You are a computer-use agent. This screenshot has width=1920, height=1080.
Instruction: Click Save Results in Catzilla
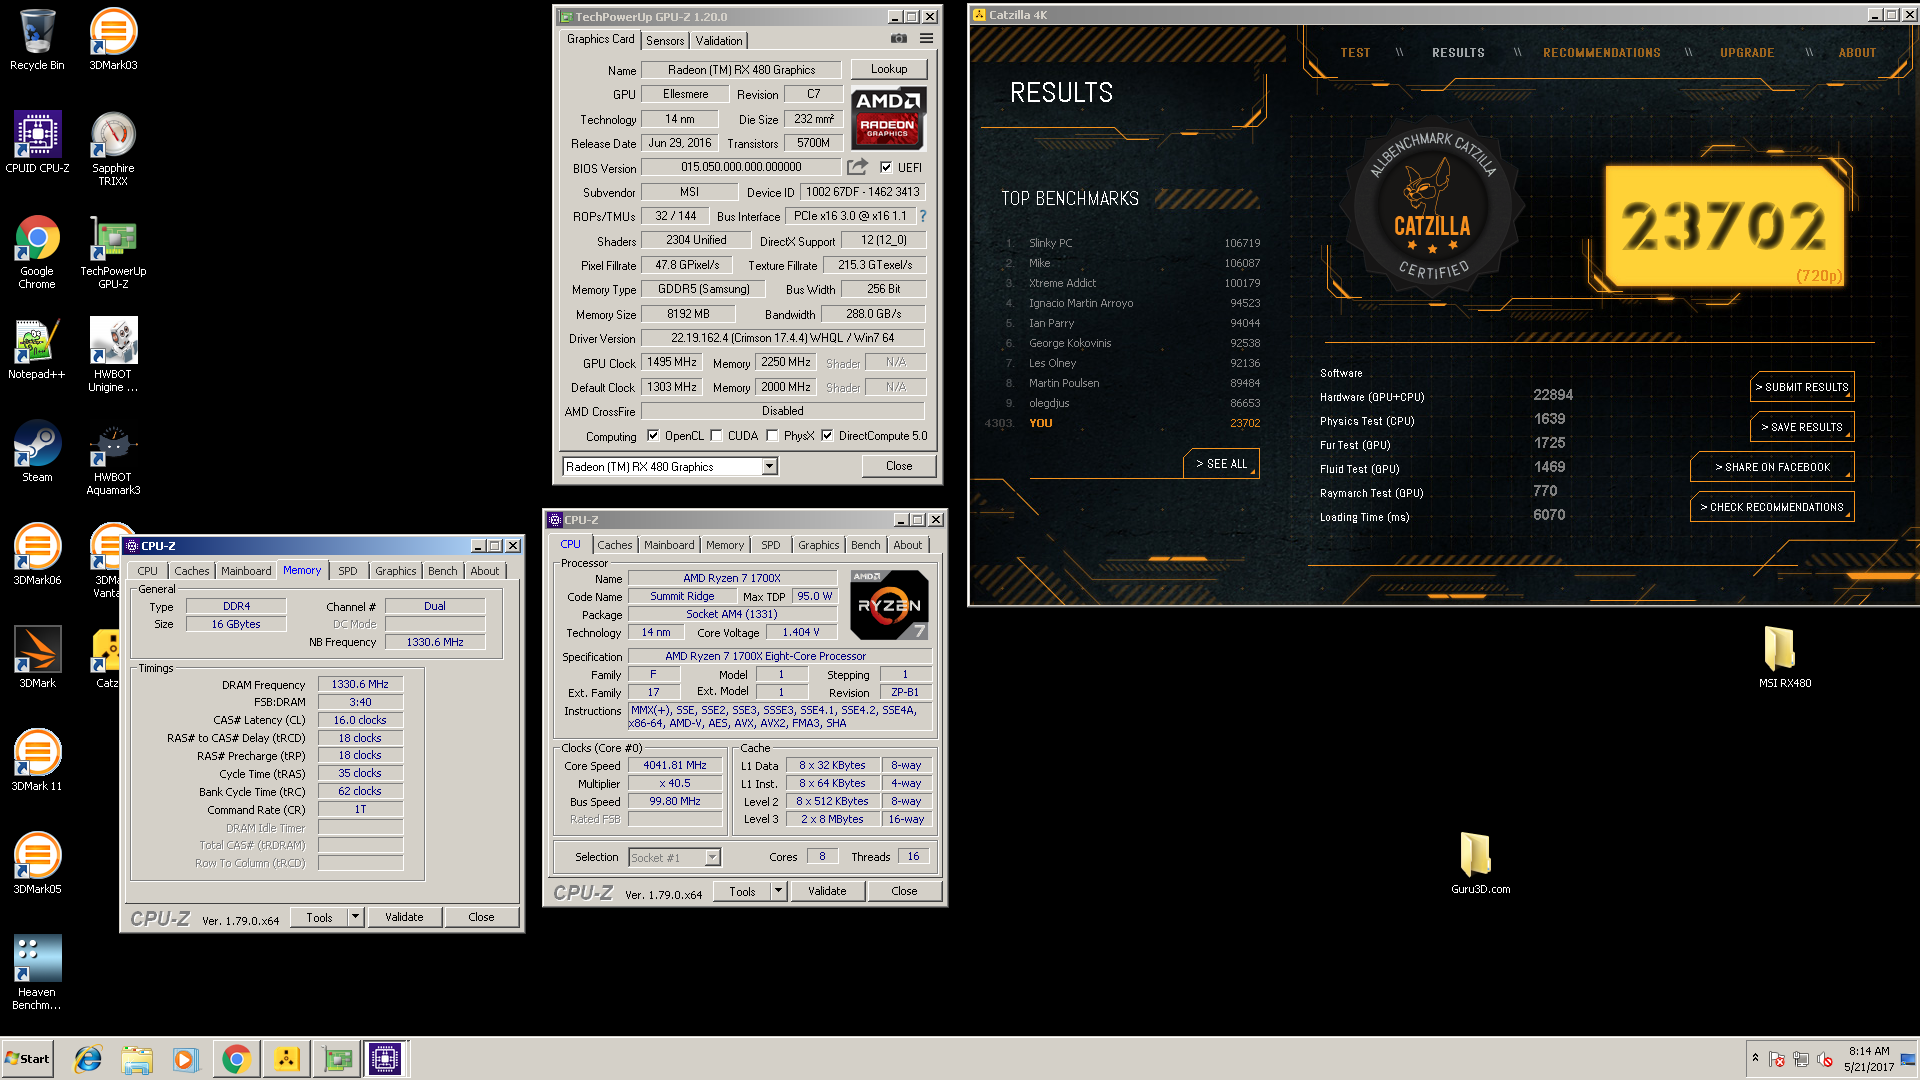(x=1802, y=427)
